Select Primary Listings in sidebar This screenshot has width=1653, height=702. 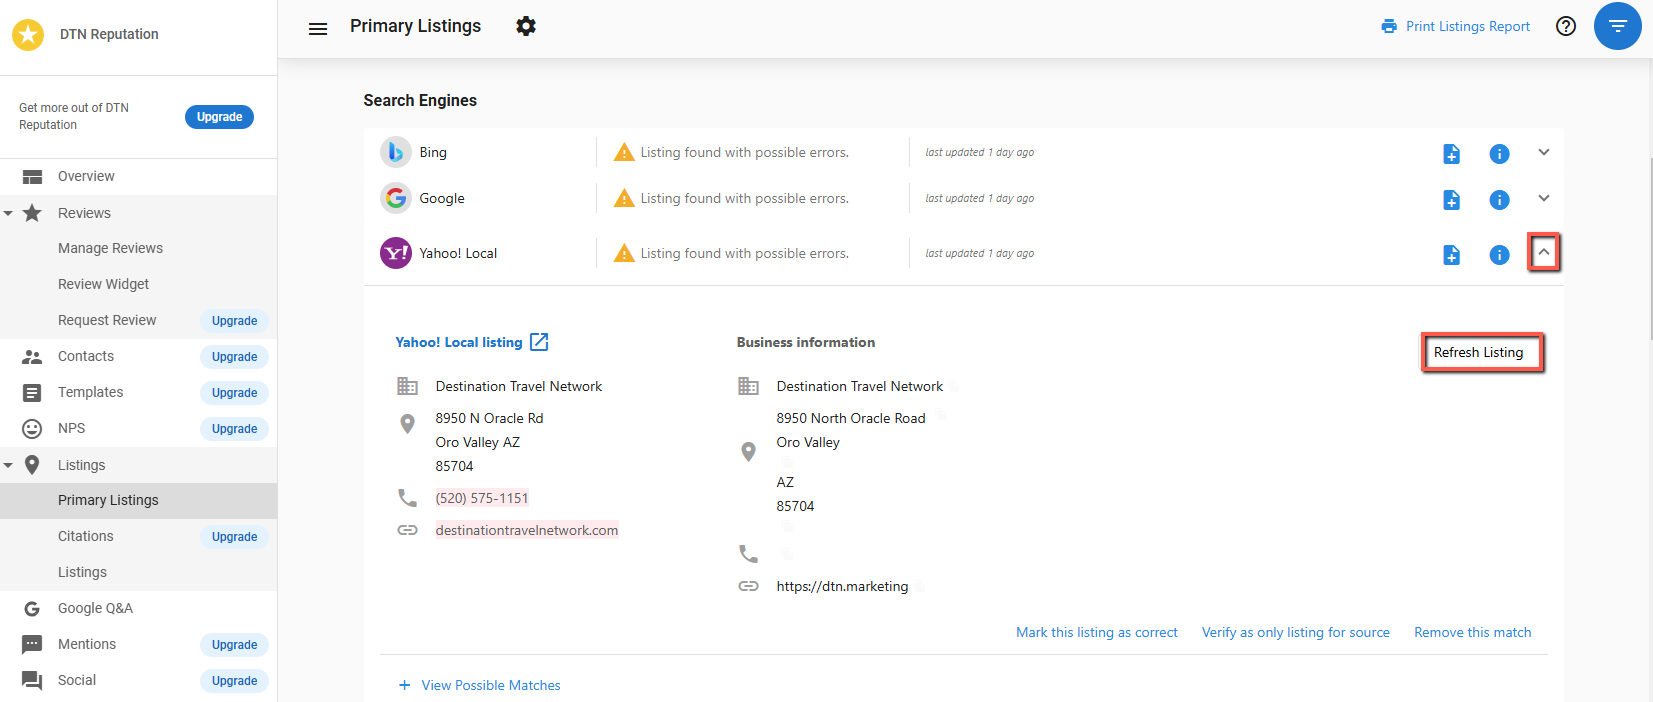tap(108, 500)
